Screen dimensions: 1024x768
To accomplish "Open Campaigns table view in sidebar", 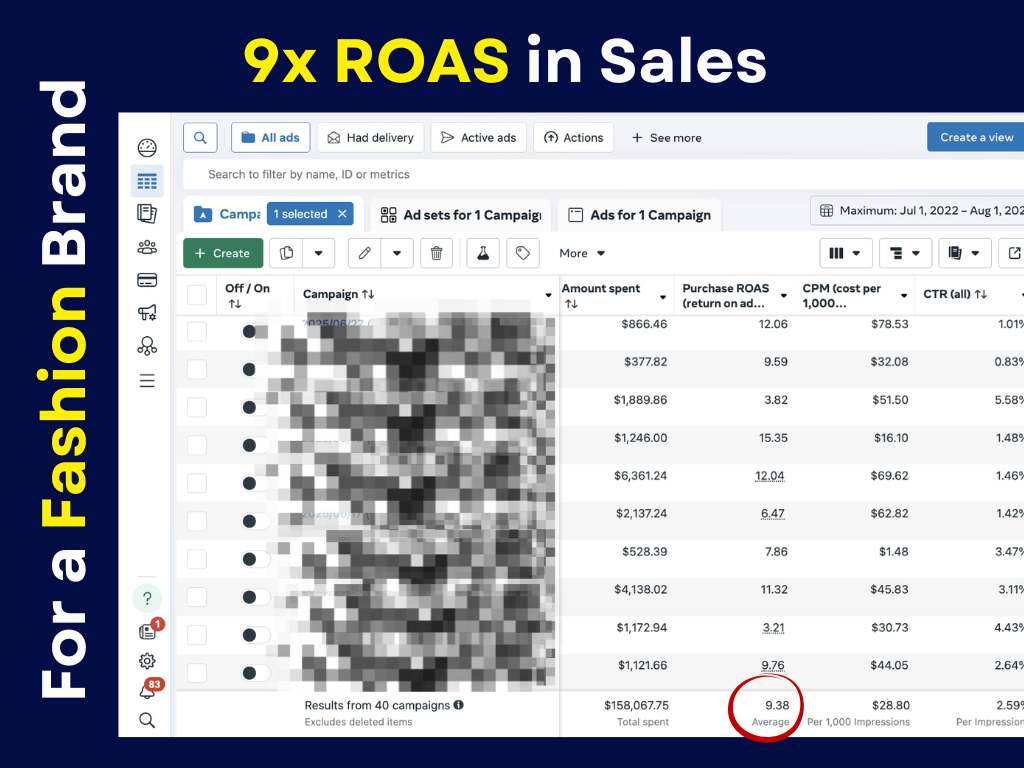I will [x=147, y=181].
